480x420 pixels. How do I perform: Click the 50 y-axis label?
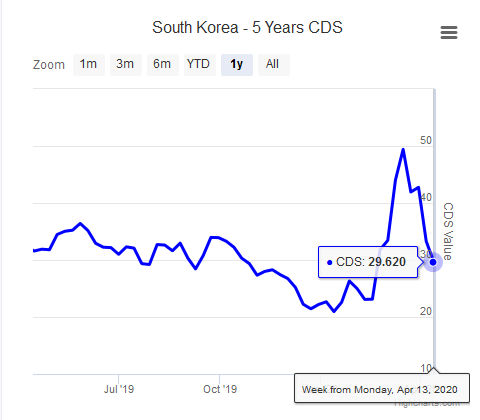pyautogui.click(x=426, y=140)
